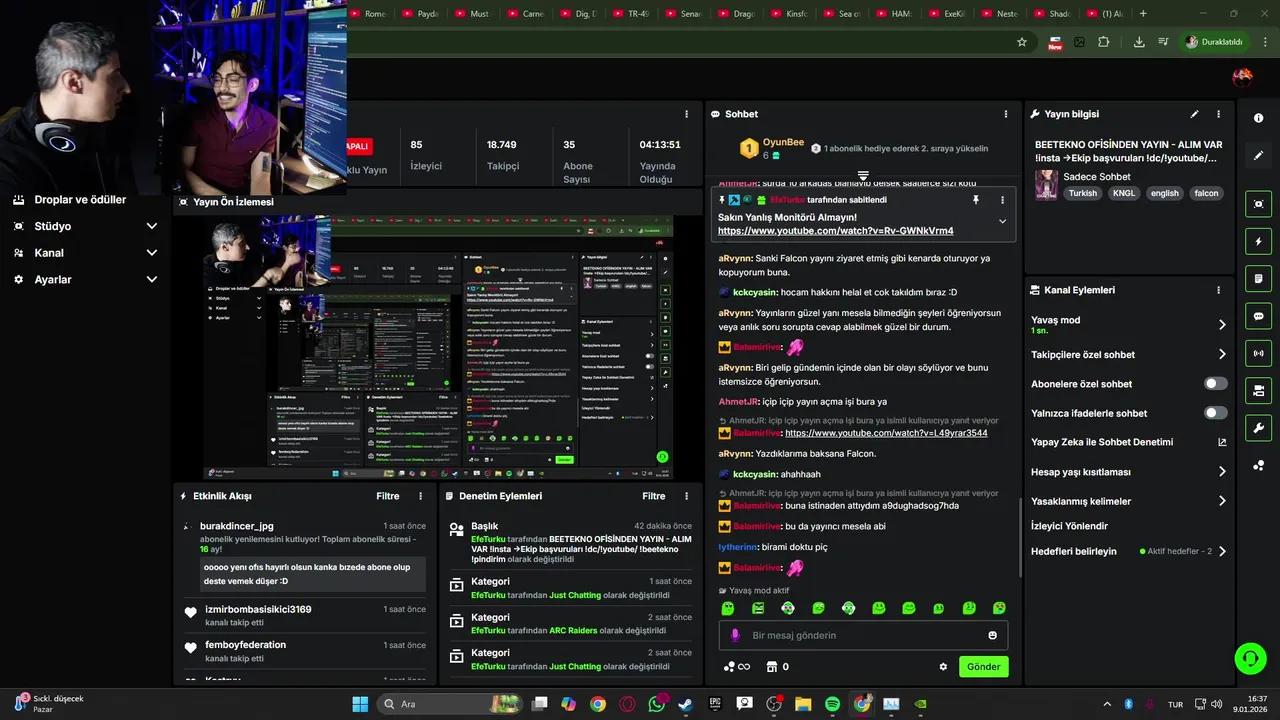Open chat settings gear icon
The width and height of the screenshot is (1280, 720).
click(x=943, y=667)
